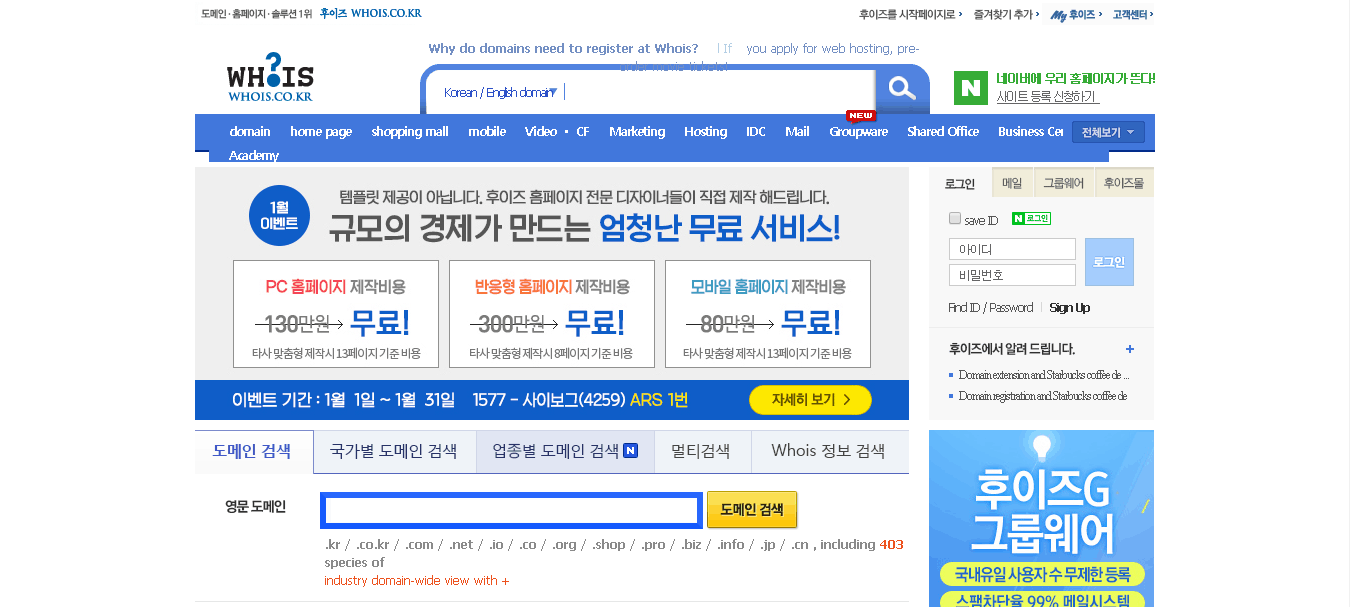
Task: Click the magnifying glass search button
Action: pos(902,89)
